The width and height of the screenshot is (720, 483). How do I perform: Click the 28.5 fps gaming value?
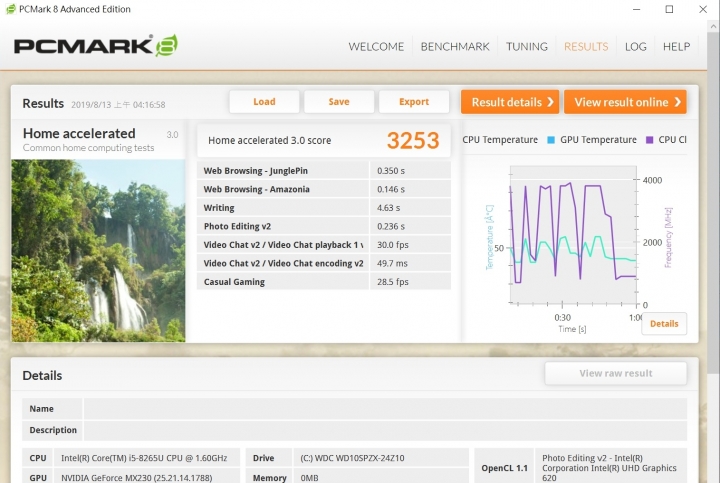point(393,281)
